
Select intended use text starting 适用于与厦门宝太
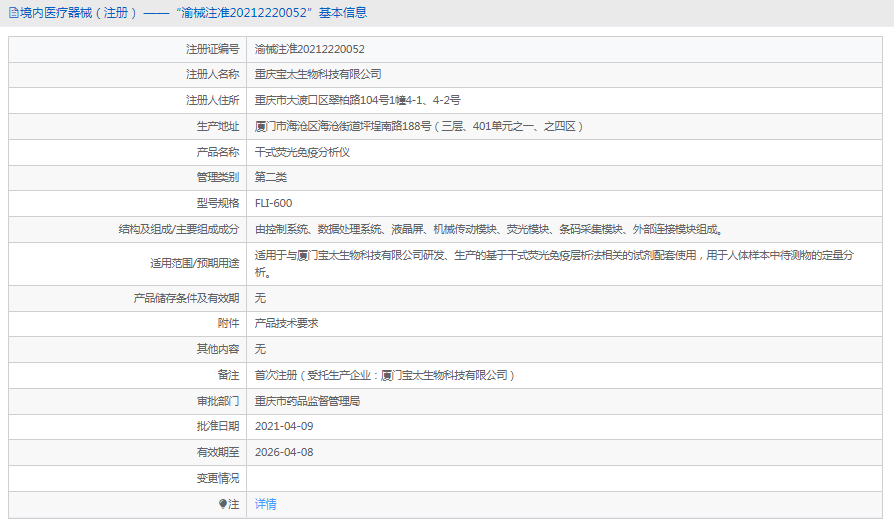pos(554,264)
